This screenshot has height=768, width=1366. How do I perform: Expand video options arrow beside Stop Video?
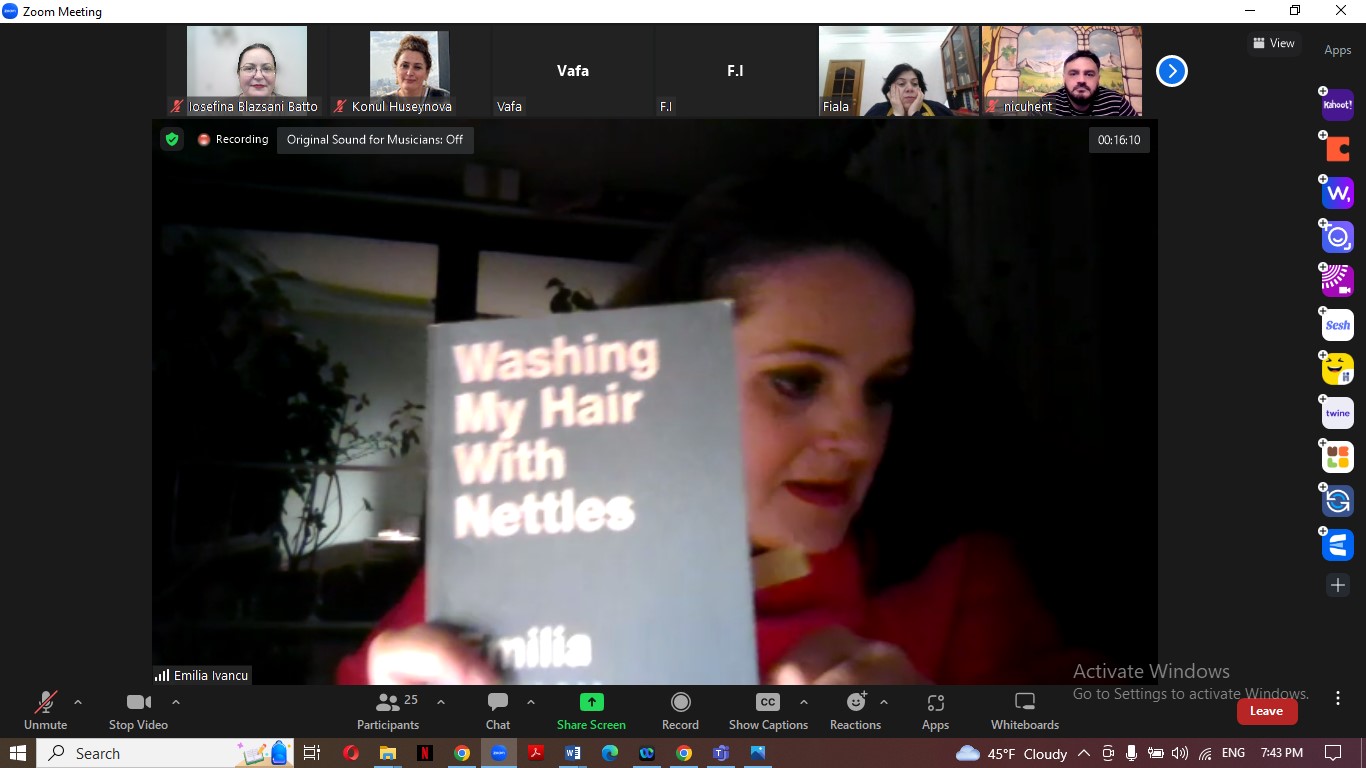[x=176, y=702]
